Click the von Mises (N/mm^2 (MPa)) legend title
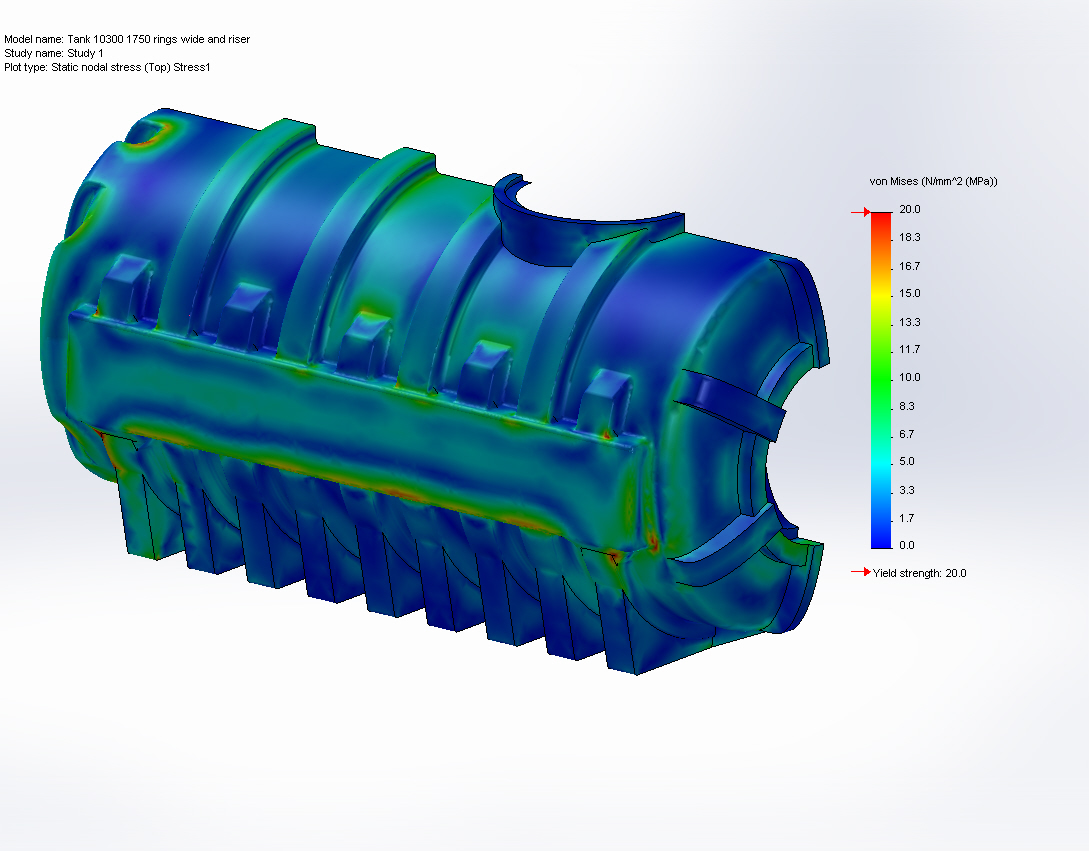 click(932, 181)
